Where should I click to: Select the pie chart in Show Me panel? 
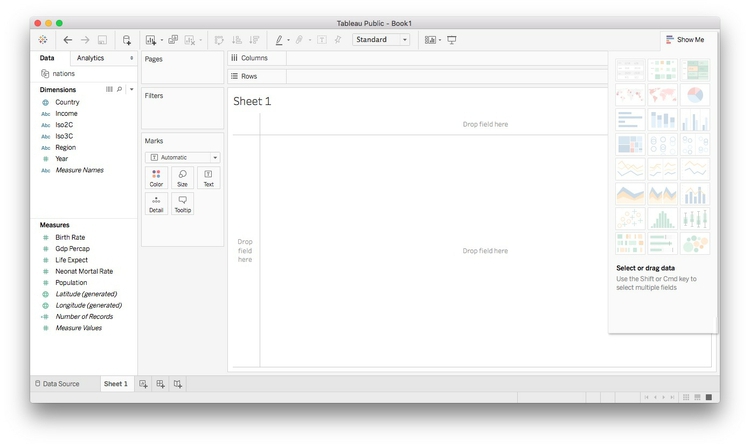[695, 96]
